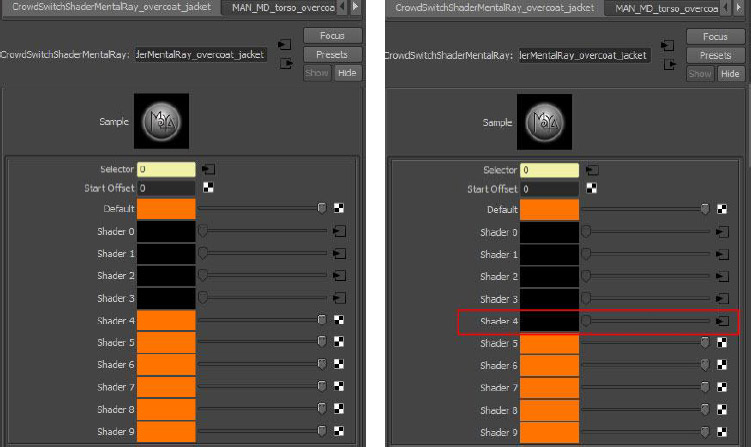751x447 pixels.
Task: Open the Shader 4 connection icon in right panel
Action: (x=723, y=321)
